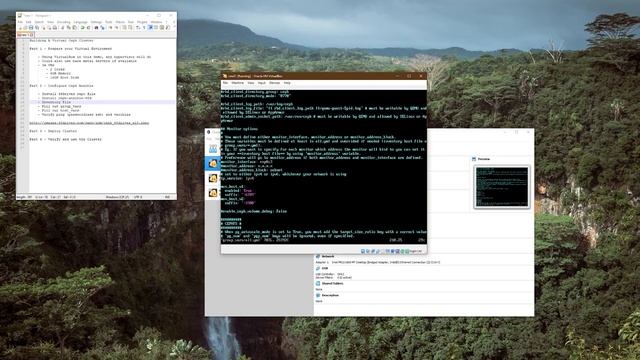
Task: Click 'Windows (CR LF)' in Notepad++ status bar
Action: tap(118, 197)
